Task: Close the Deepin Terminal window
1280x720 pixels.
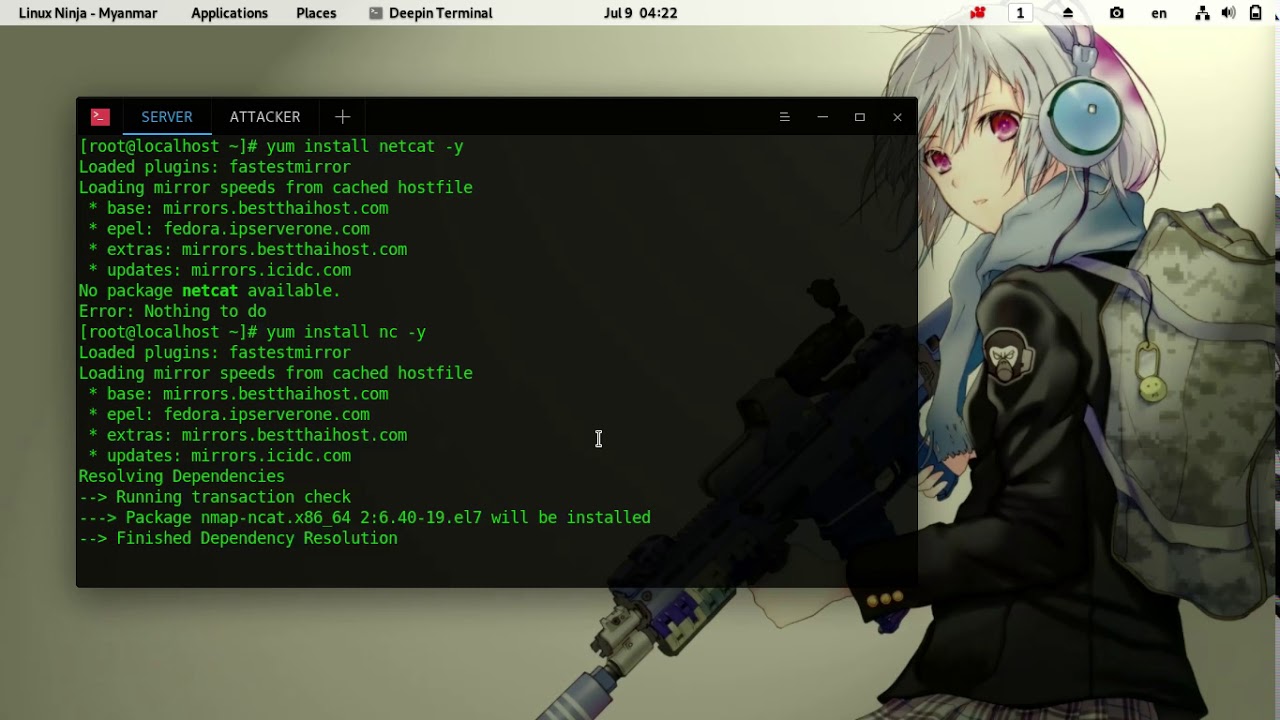Action: coord(897,117)
